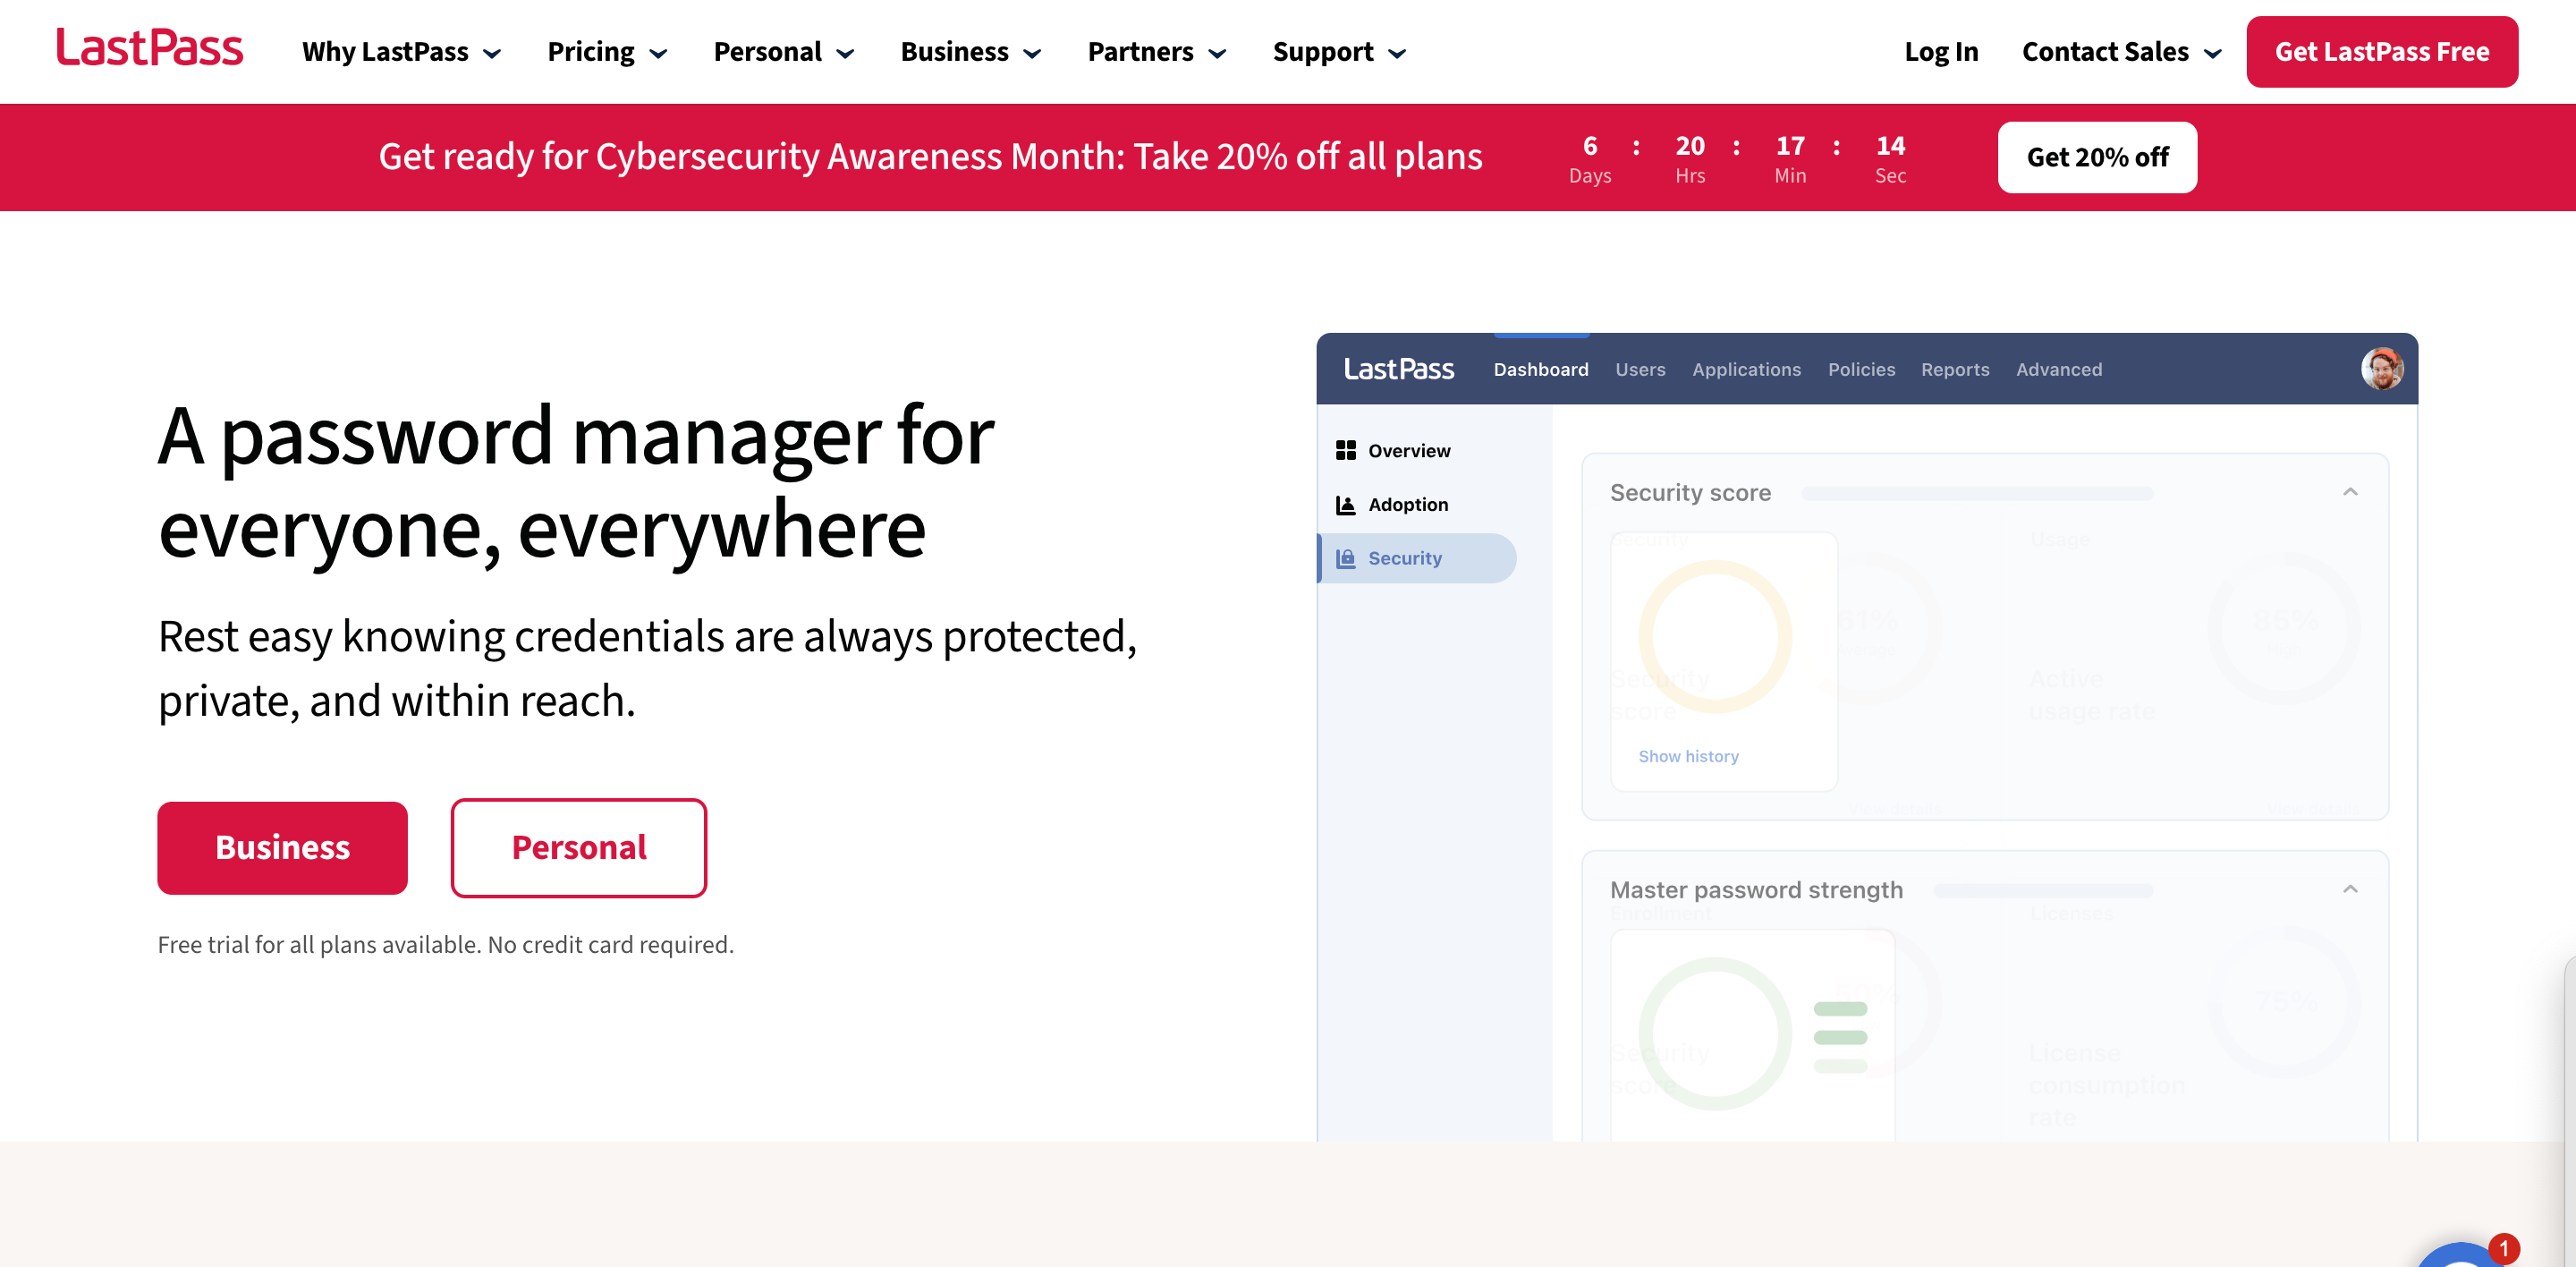Switch to the Applications tab
Screen dimensions: 2576x1267
click(x=1746, y=370)
